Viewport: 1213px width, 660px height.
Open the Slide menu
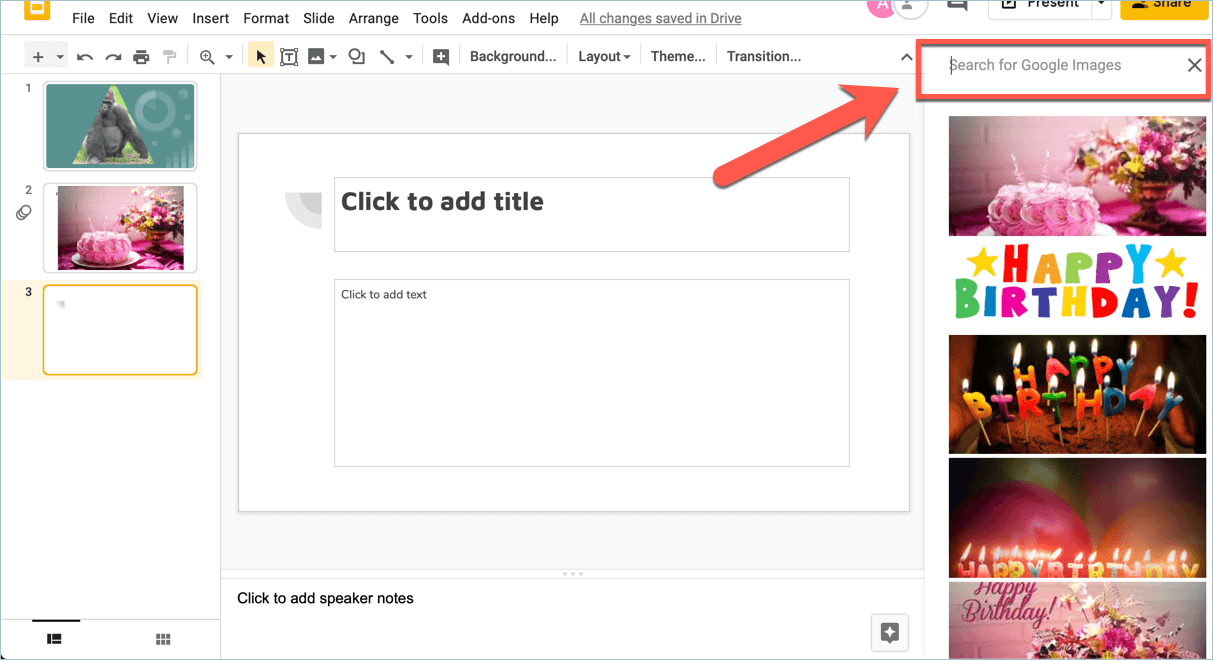click(318, 17)
